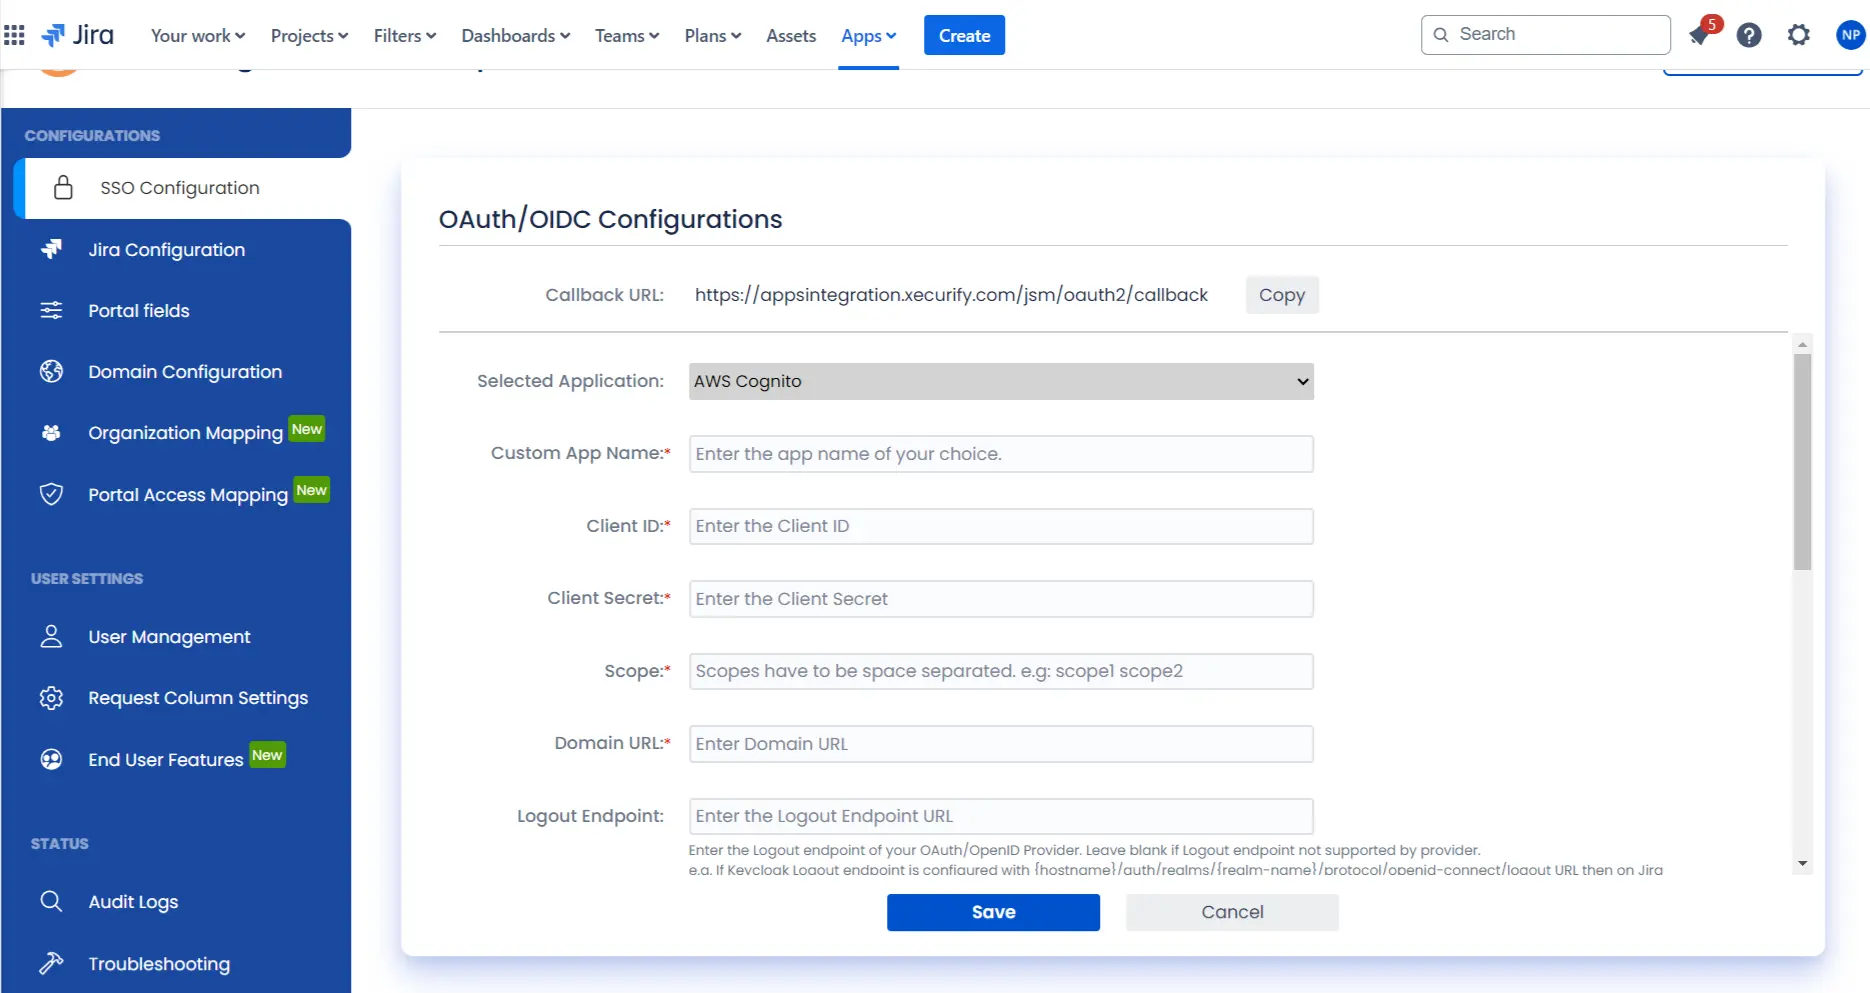Click the End User Features icon
This screenshot has width=1870, height=993.
[51, 759]
